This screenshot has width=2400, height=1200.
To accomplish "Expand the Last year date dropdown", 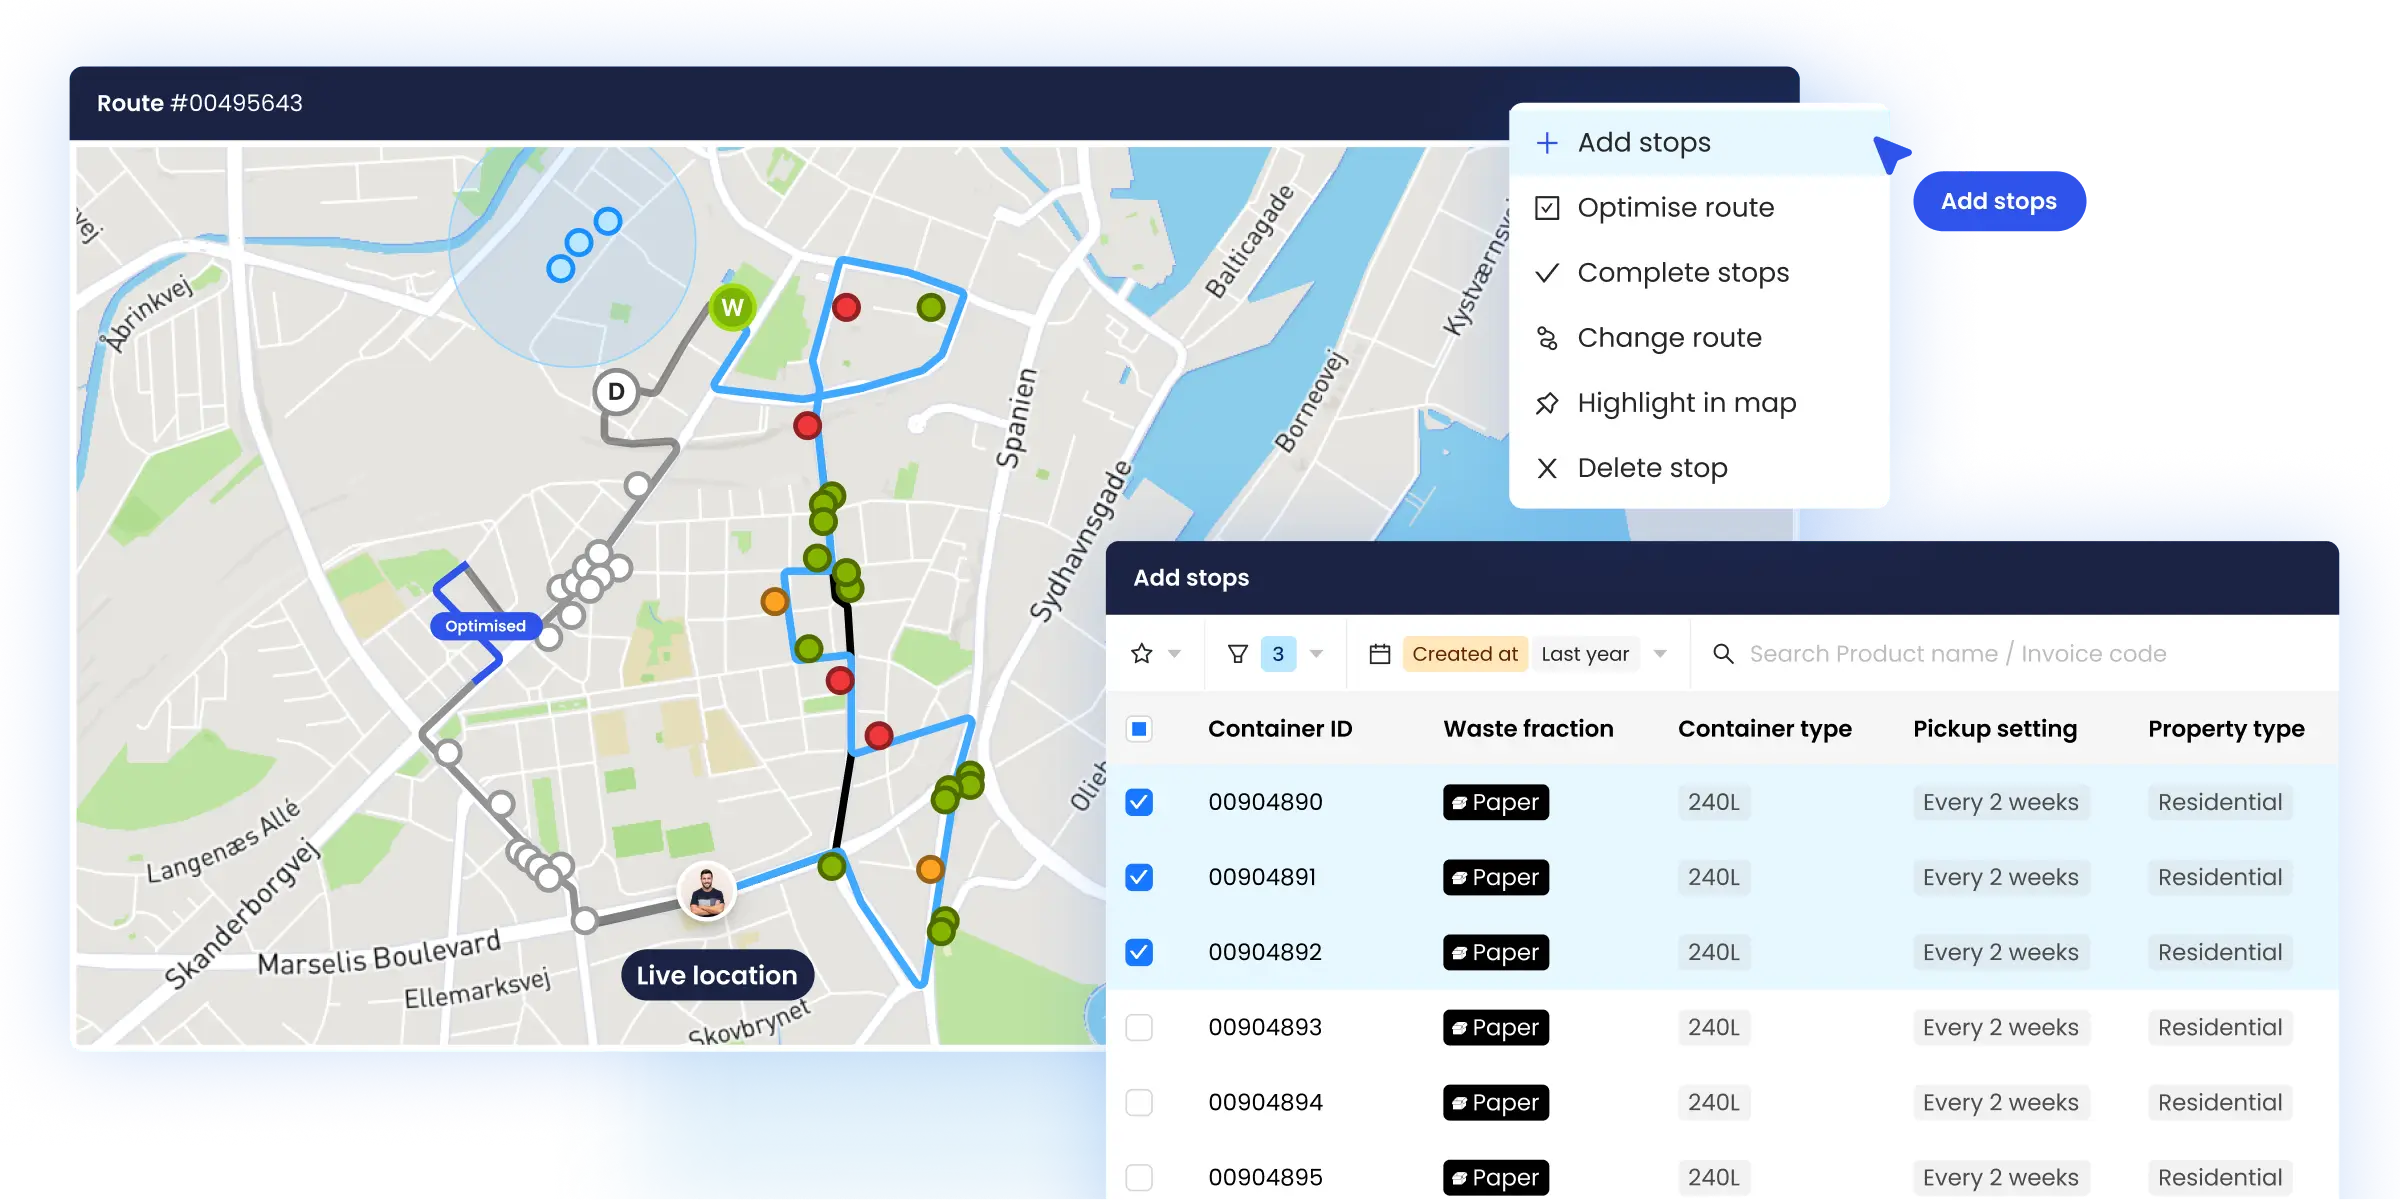I will tap(1661, 653).
